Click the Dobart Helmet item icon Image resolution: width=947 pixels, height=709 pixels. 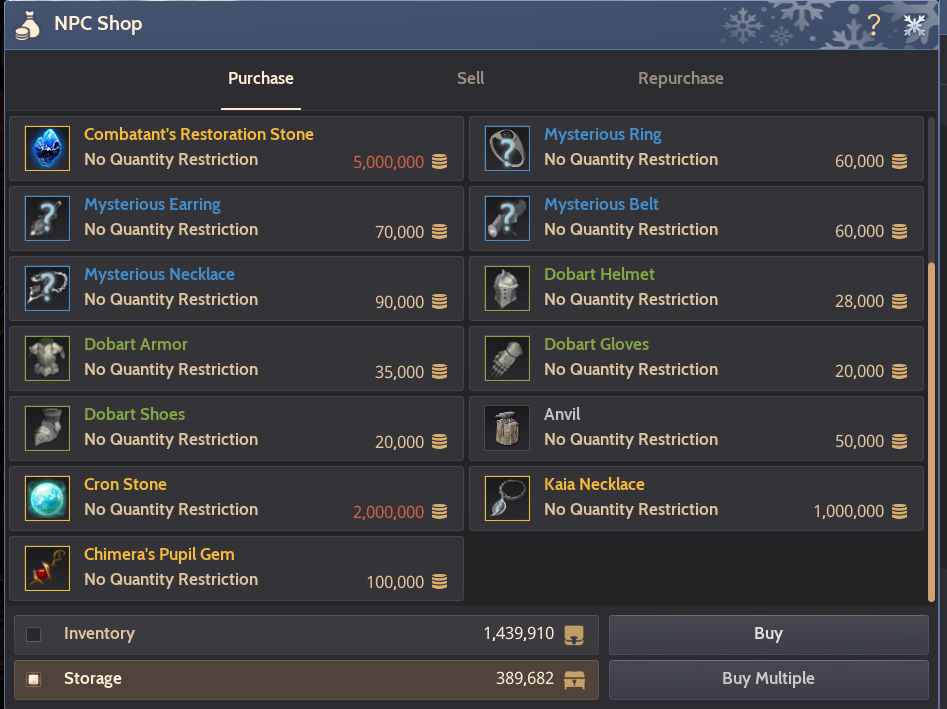[x=507, y=288]
